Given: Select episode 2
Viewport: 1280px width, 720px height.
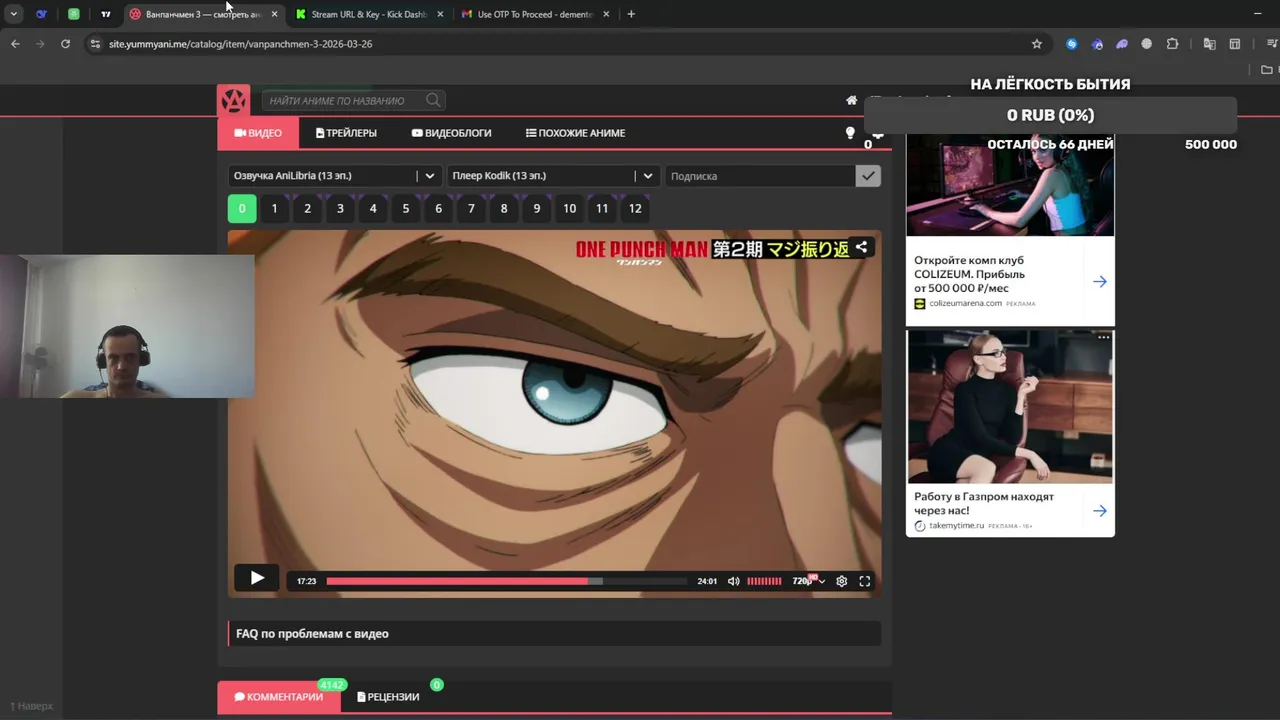Looking at the screenshot, I should tap(307, 208).
